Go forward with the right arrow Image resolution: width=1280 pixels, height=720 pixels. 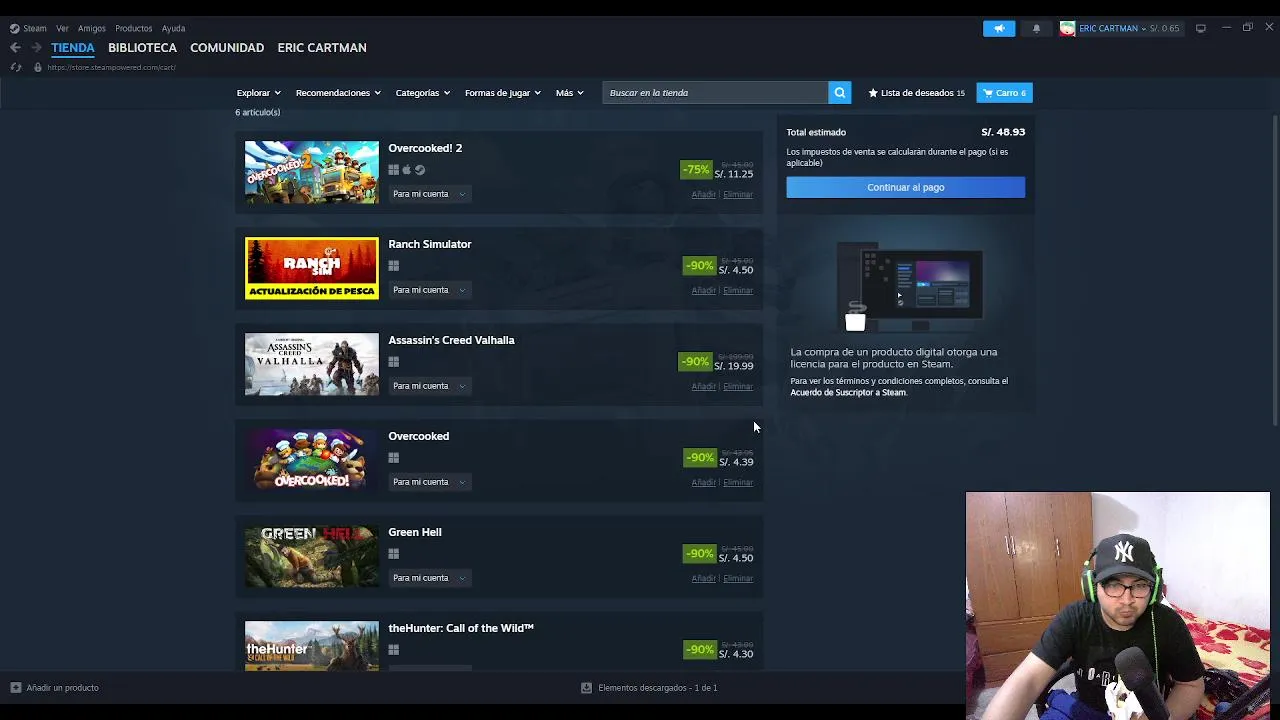click(36, 47)
